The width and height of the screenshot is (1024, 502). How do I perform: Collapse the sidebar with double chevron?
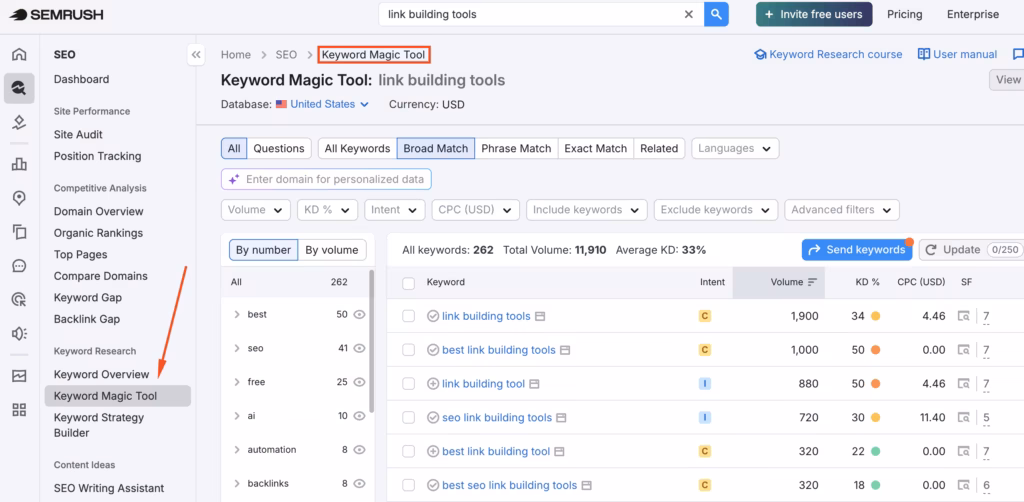coord(197,55)
